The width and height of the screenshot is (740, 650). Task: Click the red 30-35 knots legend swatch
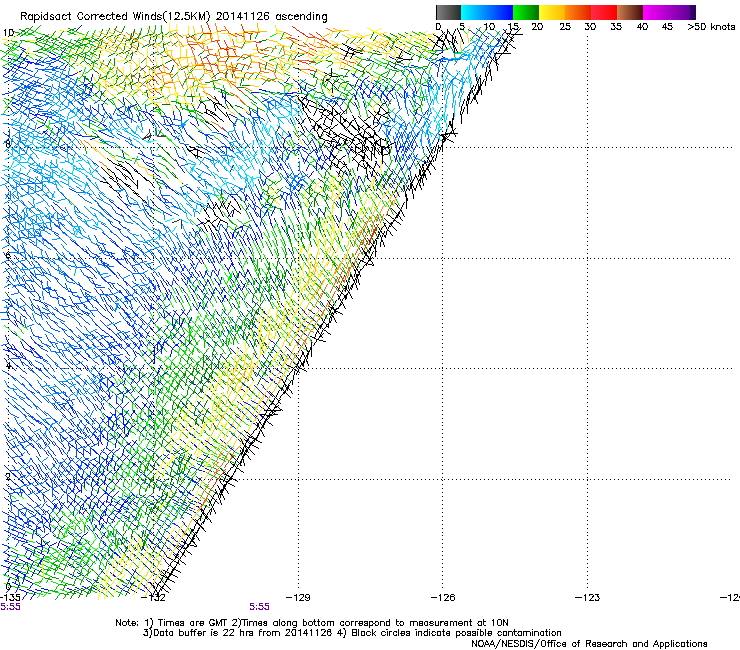[604, 12]
